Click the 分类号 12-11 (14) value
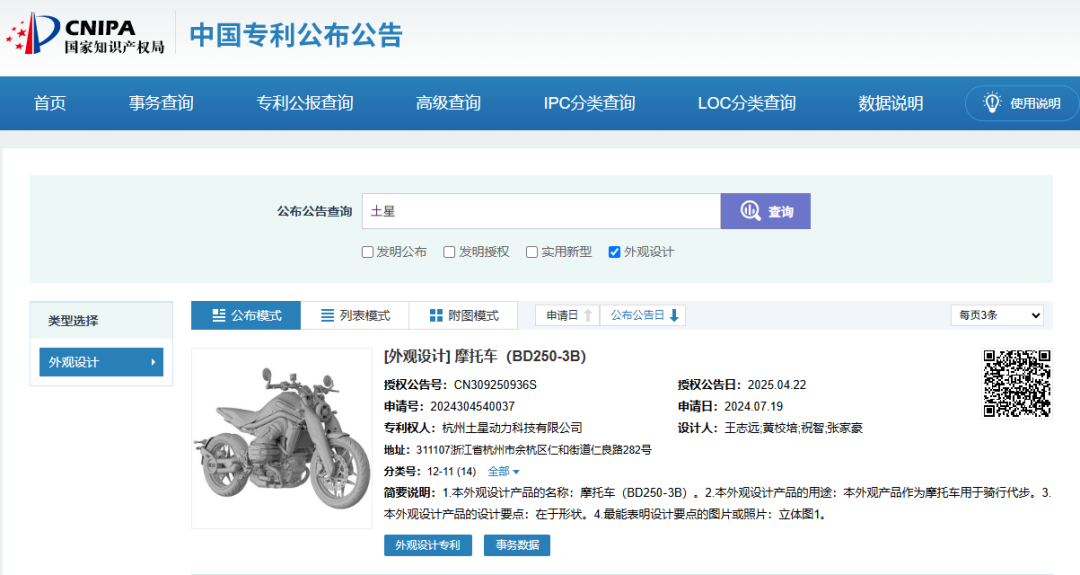This screenshot has width=1080, height=575. point(452,472)
